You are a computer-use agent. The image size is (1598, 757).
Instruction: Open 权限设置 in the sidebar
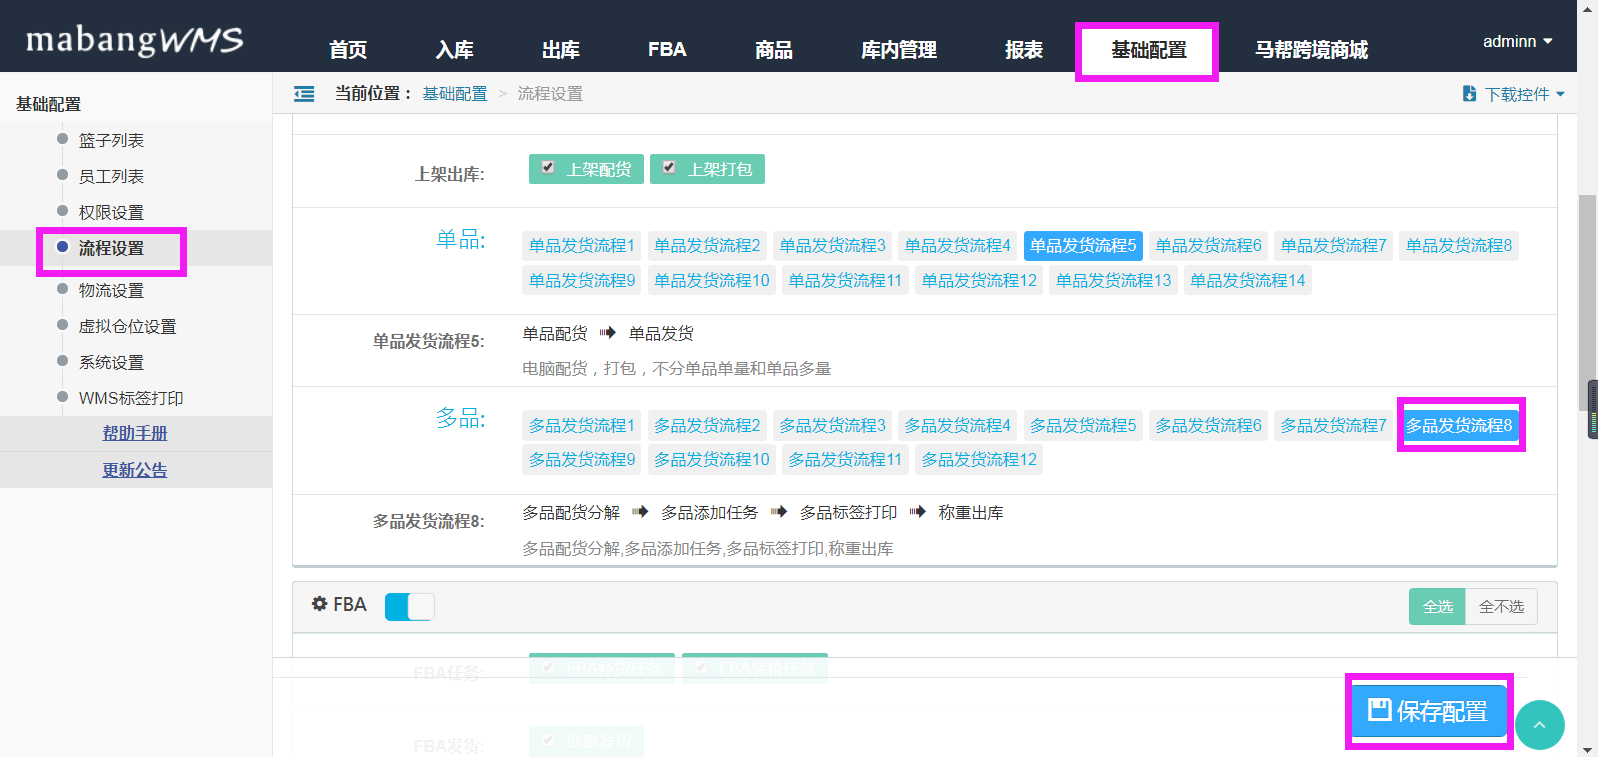[111, 213]
